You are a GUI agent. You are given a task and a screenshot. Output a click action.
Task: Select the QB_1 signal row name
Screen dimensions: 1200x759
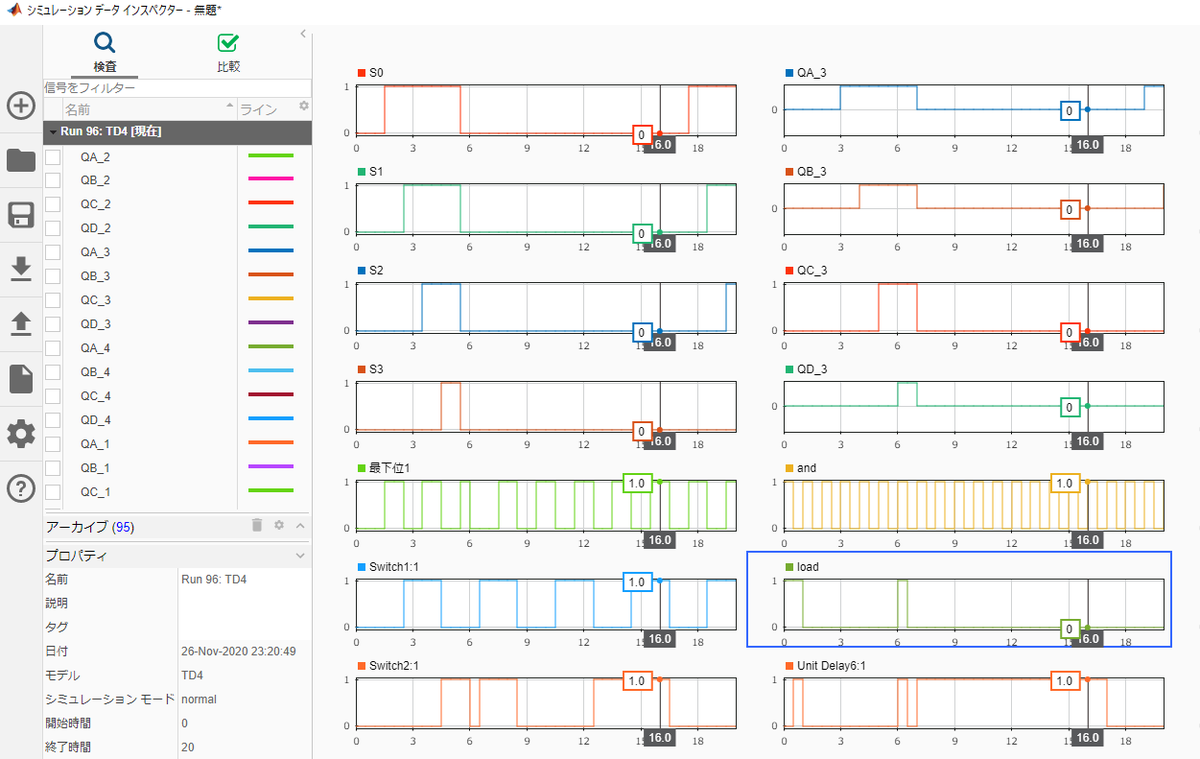click(95, 468)
